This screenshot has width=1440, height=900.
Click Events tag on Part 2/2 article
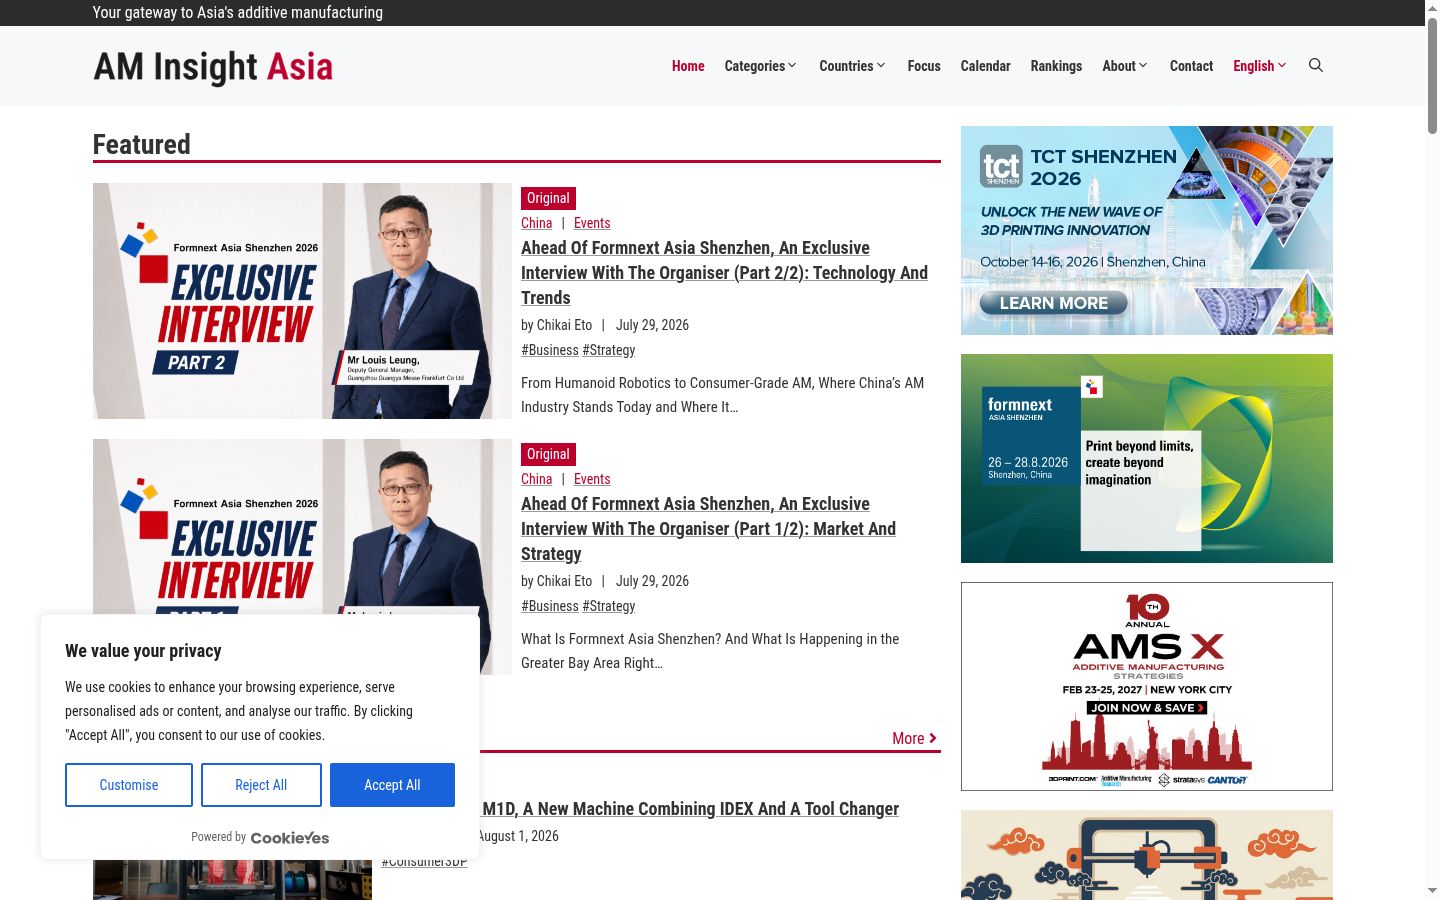point(592,223)
